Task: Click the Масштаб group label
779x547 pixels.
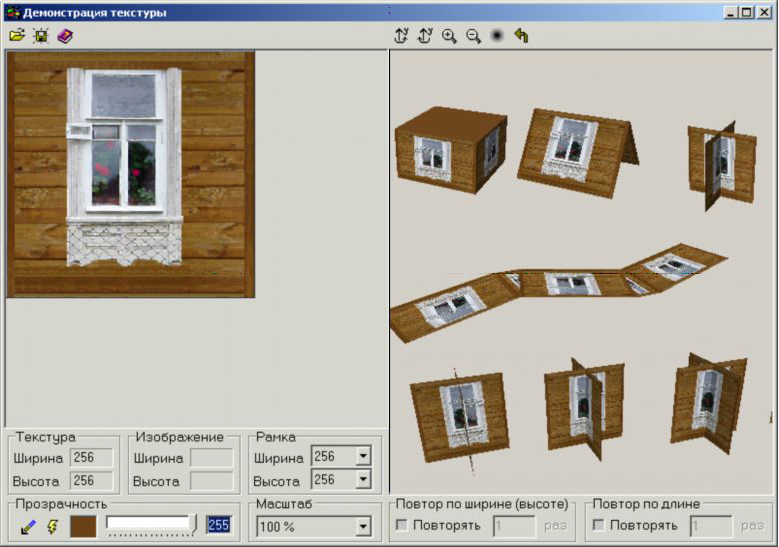Action: click(x=284, y=504)
